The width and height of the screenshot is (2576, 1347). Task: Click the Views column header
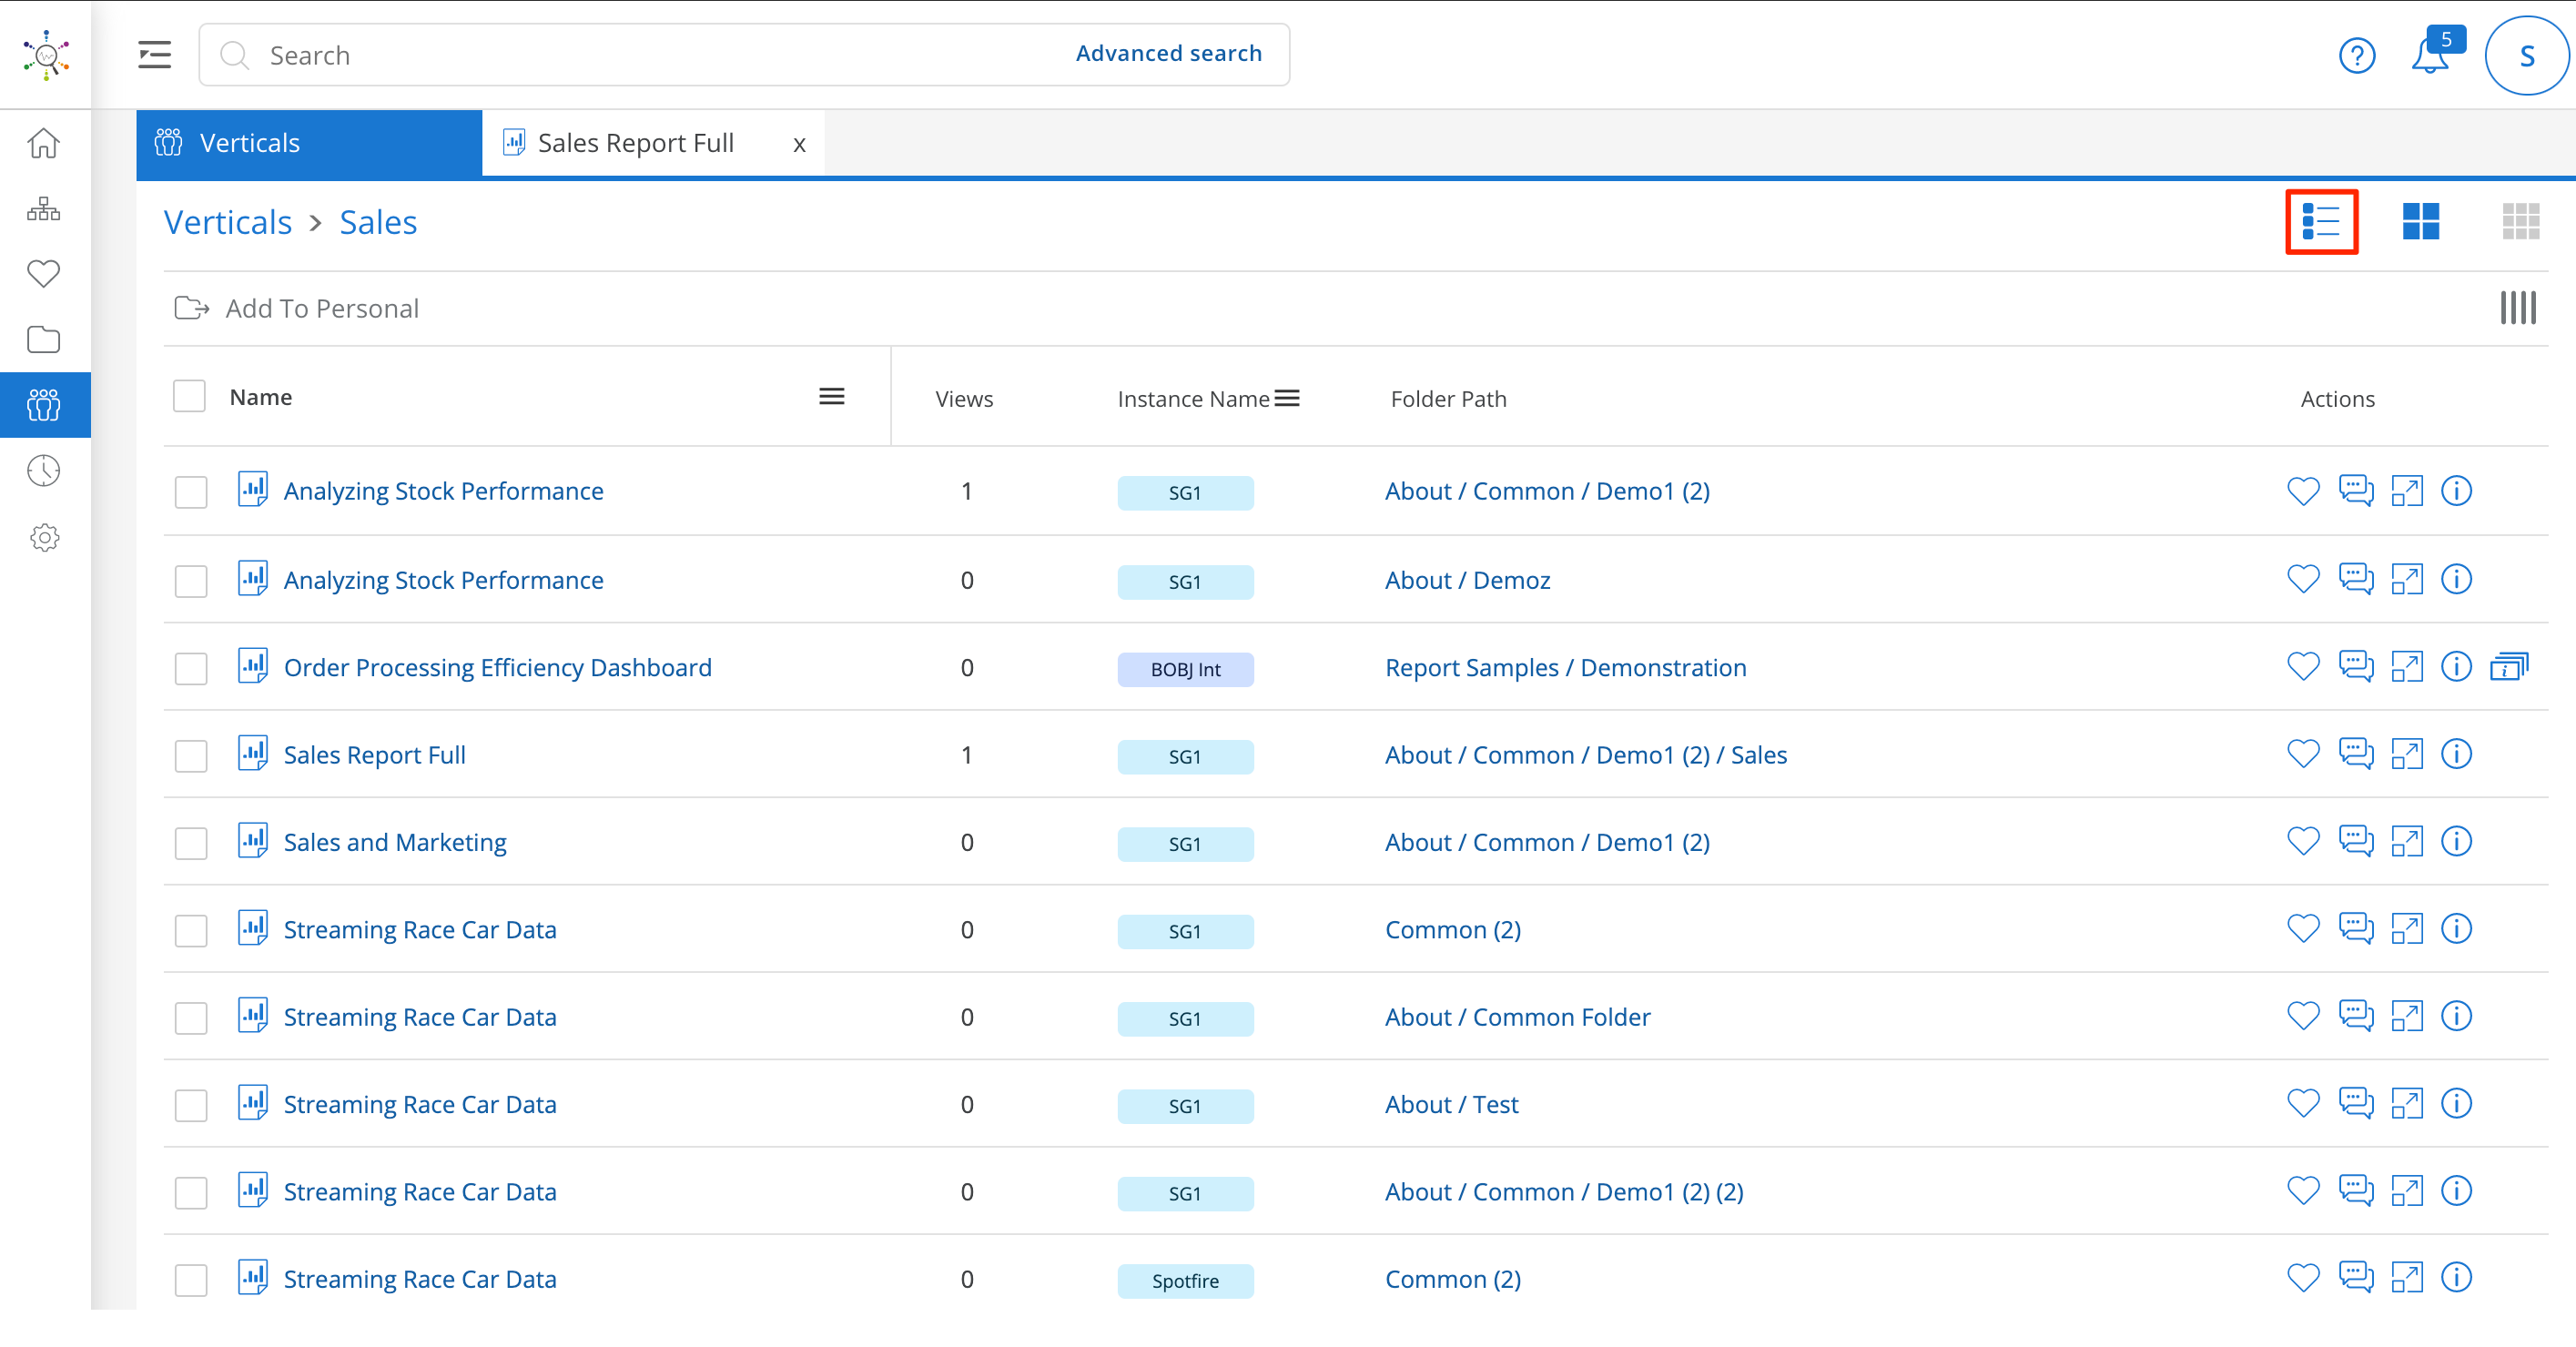pos(964,399)
